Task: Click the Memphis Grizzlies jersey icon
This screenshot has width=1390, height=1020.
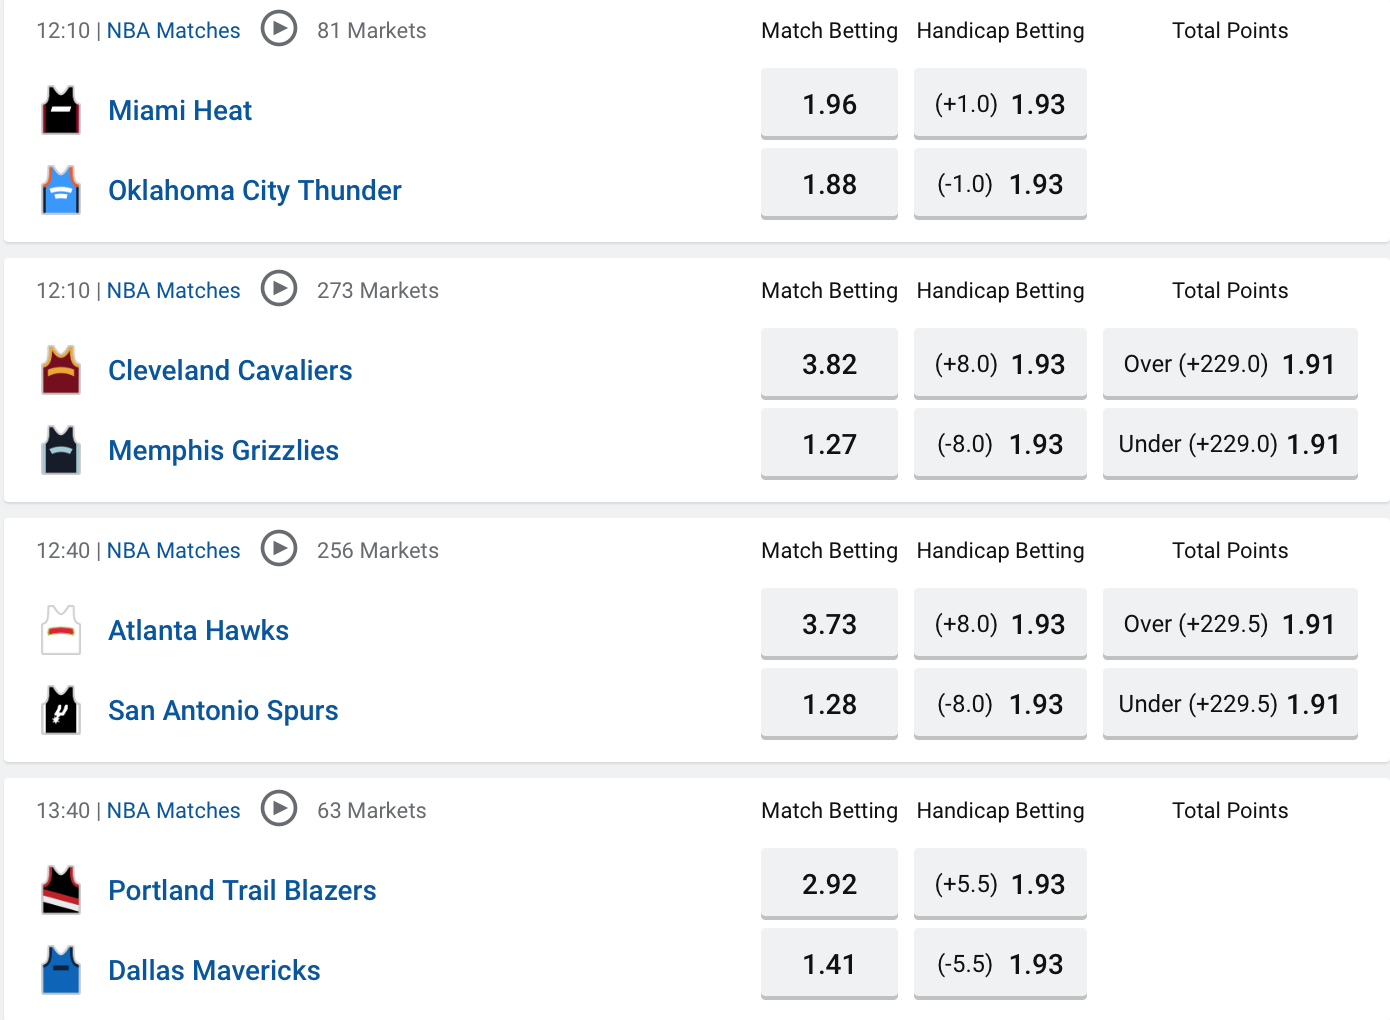Action: (61, 450)
